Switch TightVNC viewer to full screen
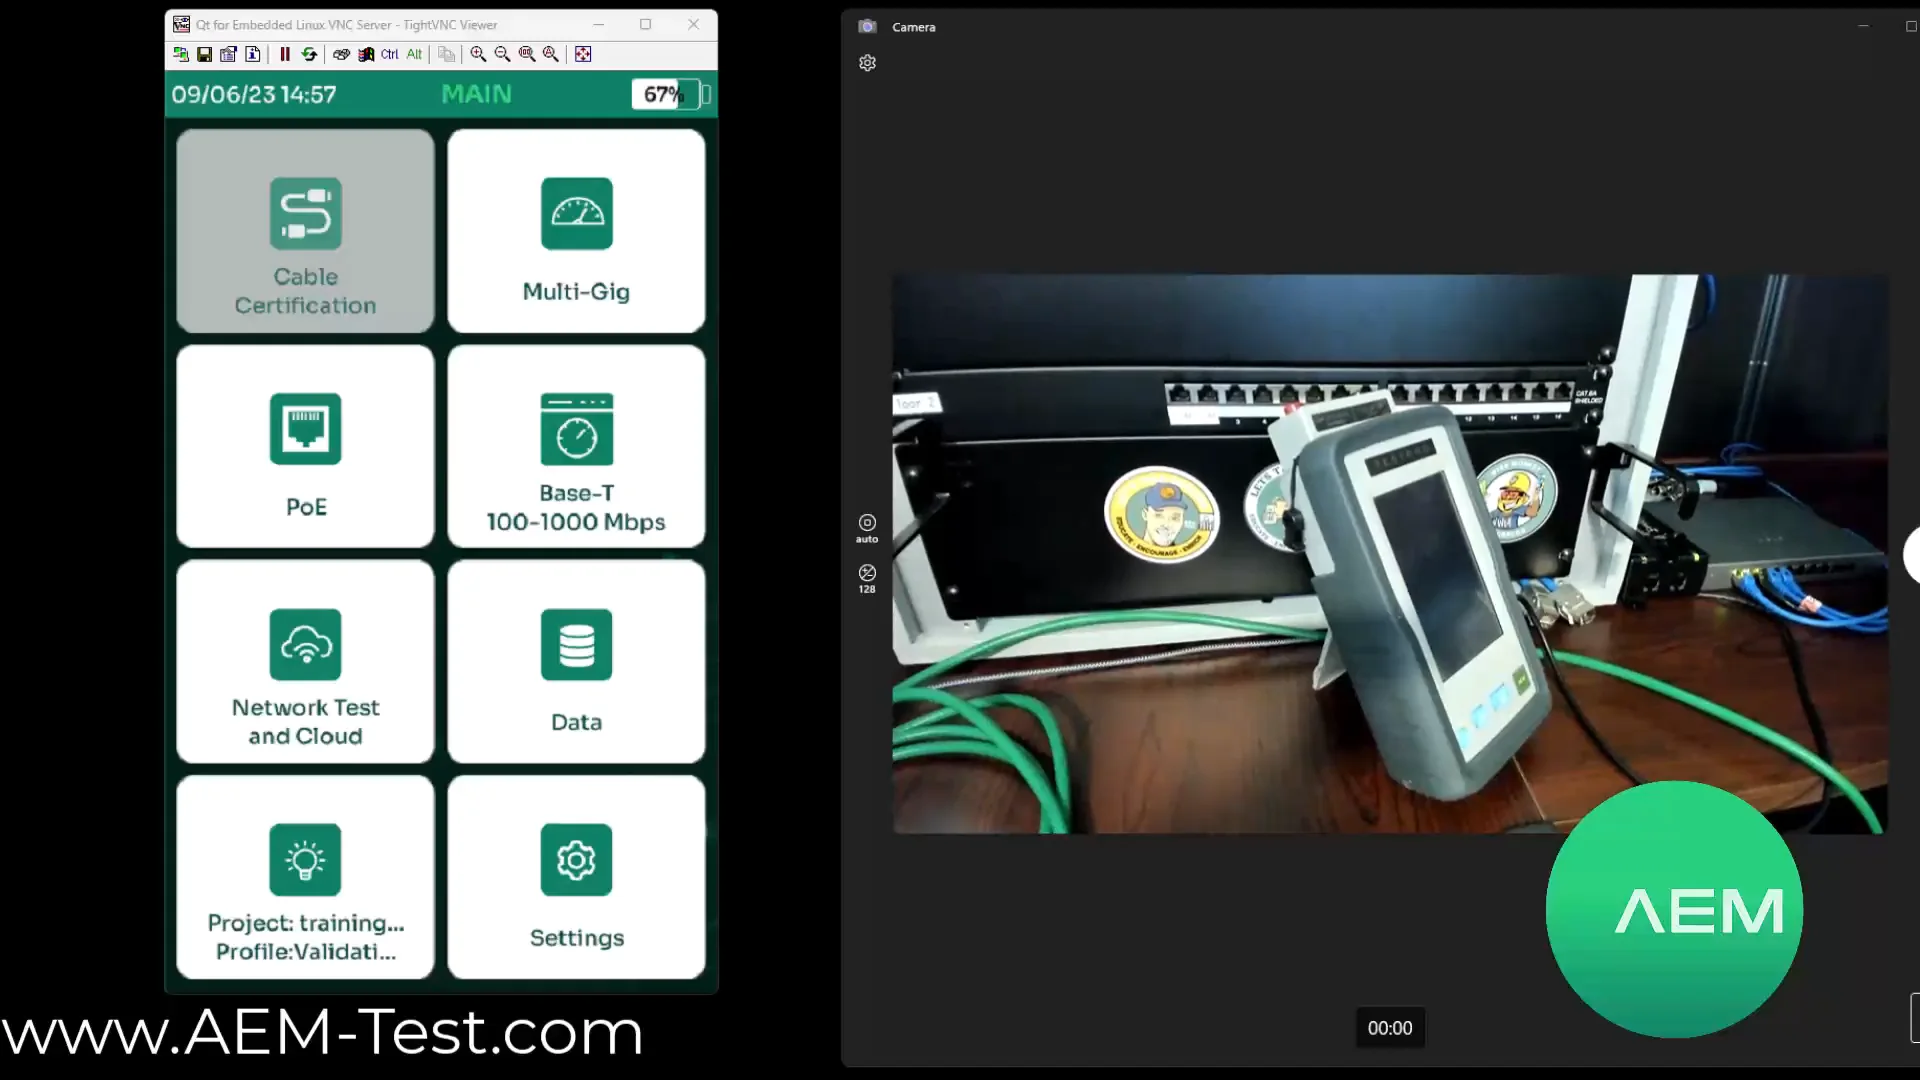 (583, 54)
